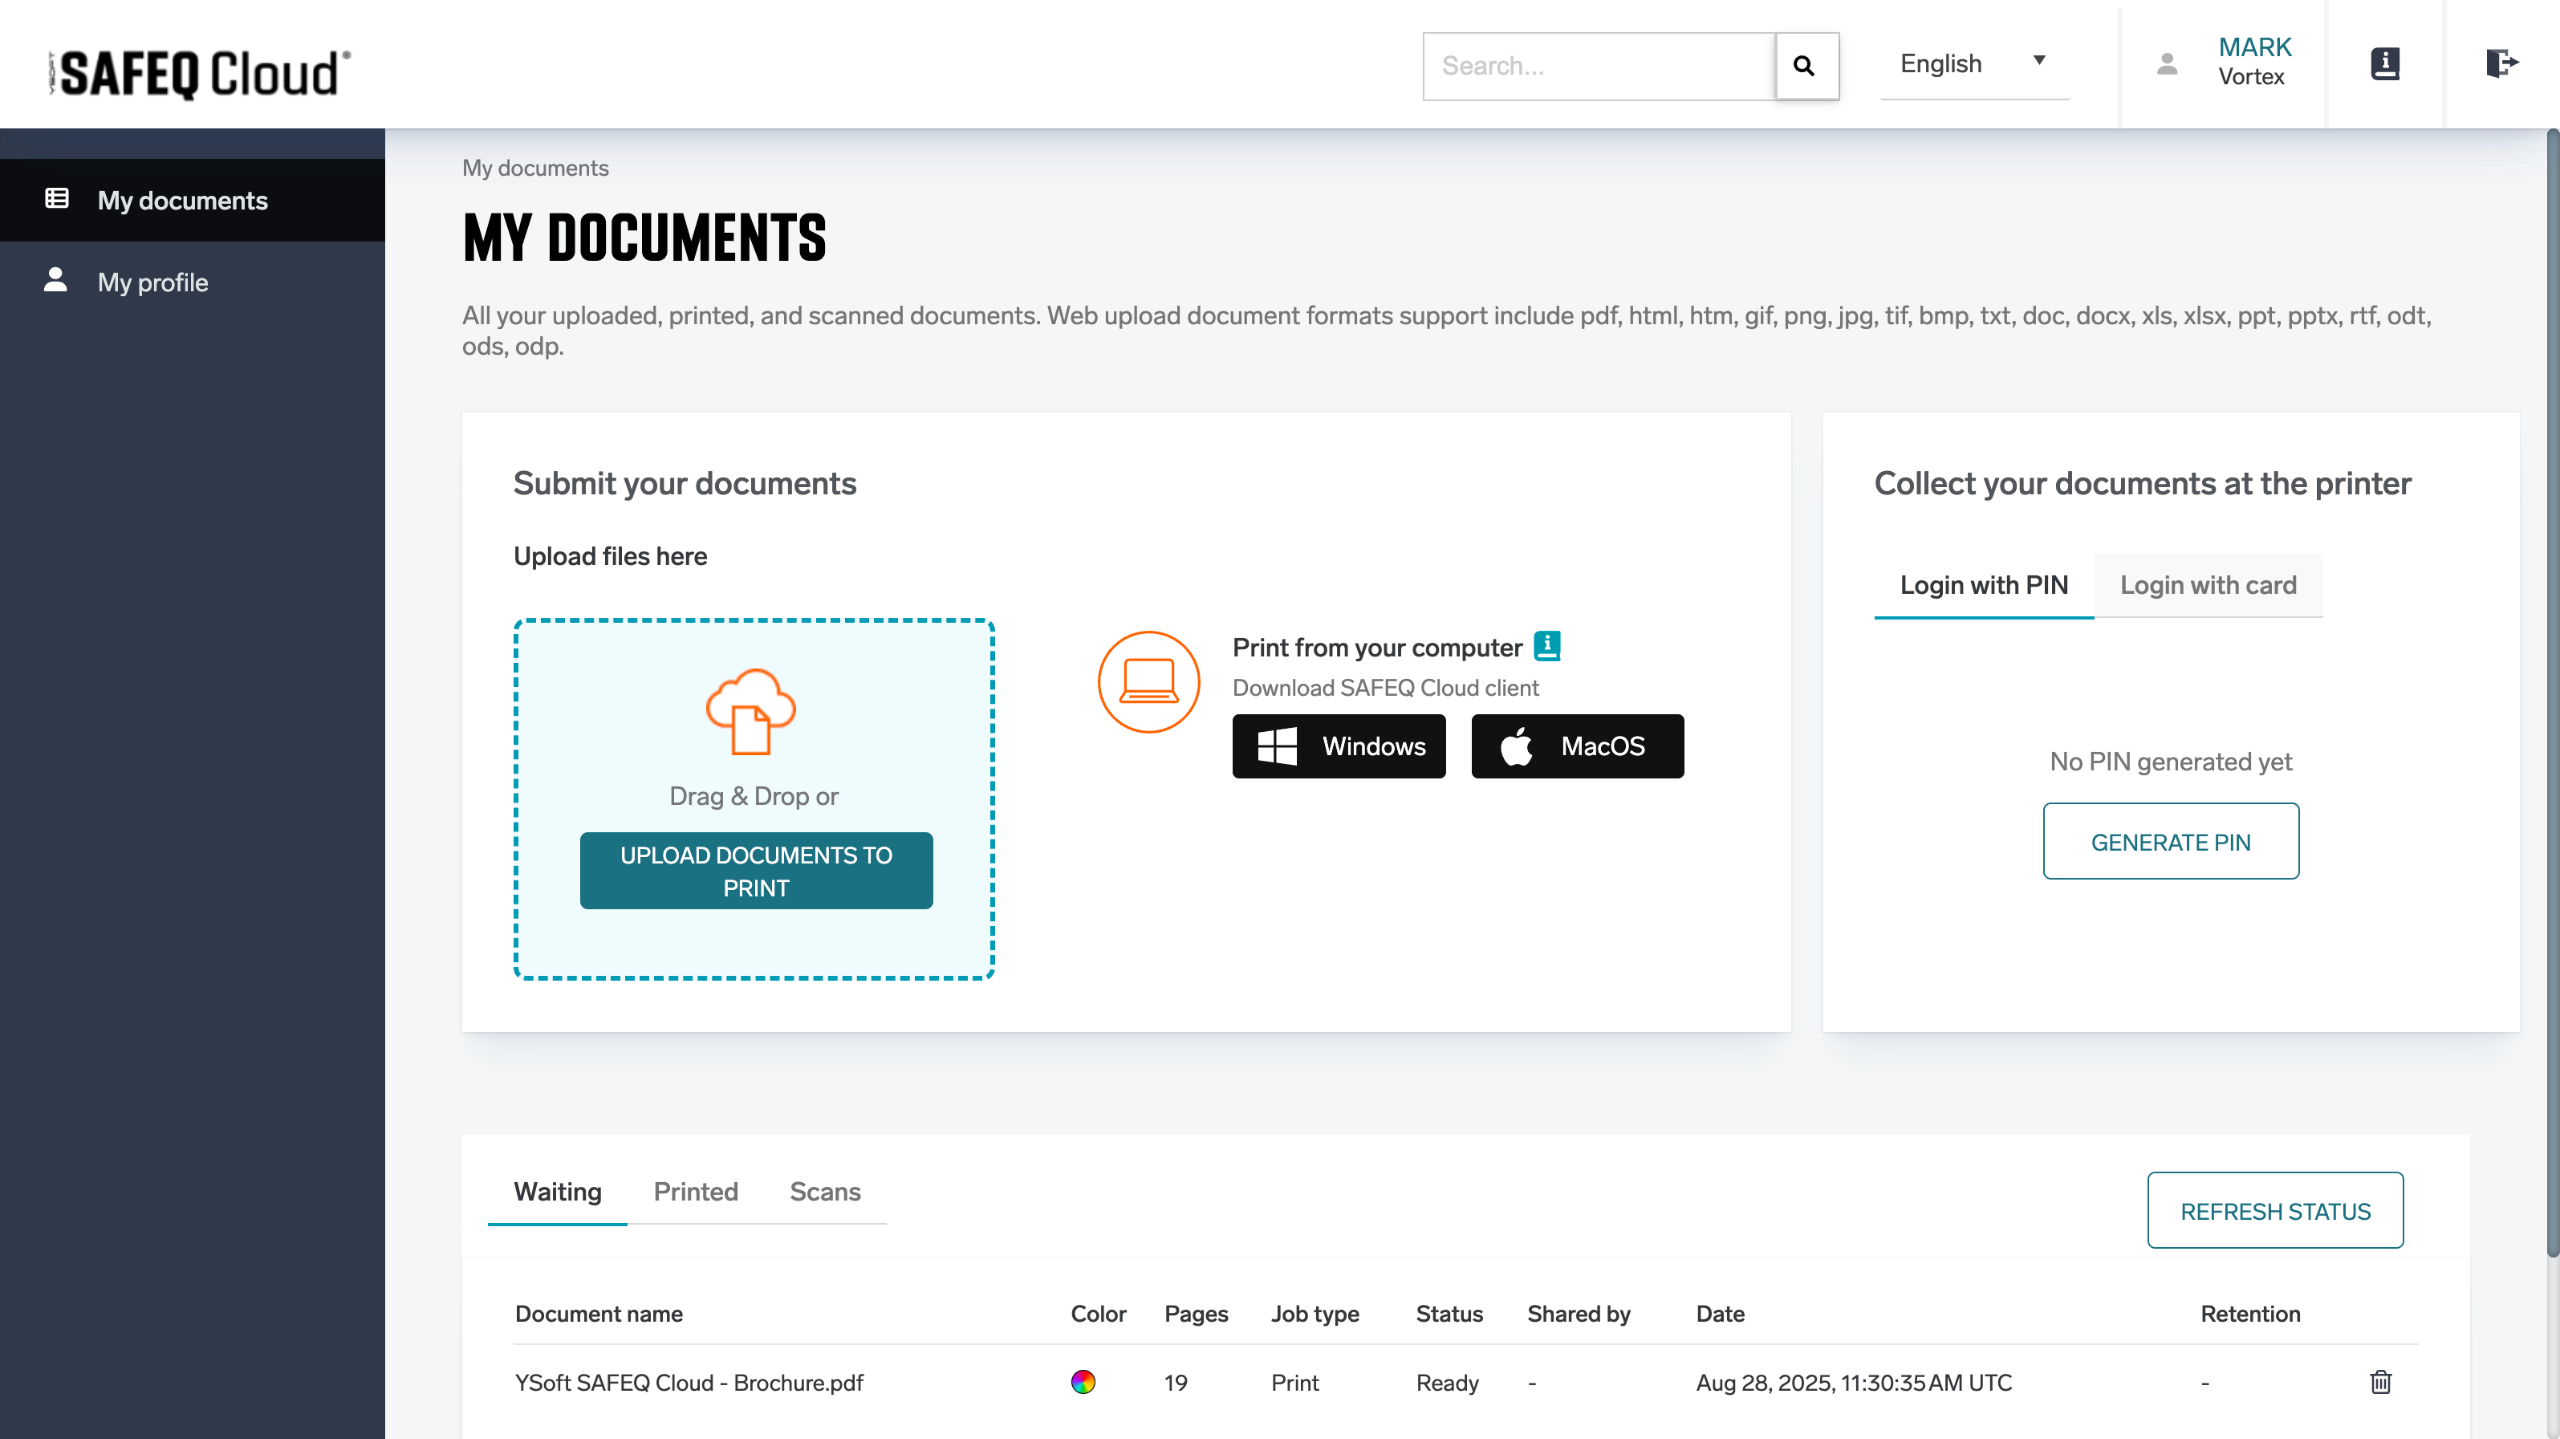Click into the Search input field

(1598, 66)
